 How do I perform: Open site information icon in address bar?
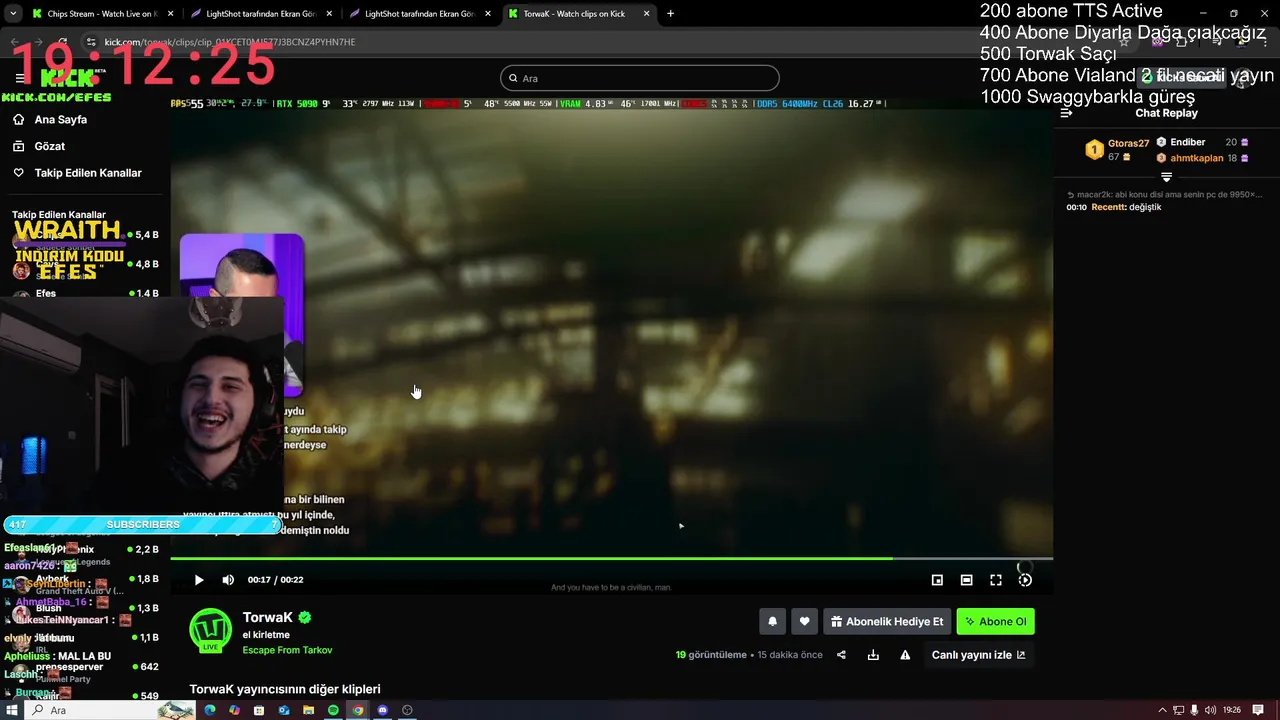pos(91,42)
